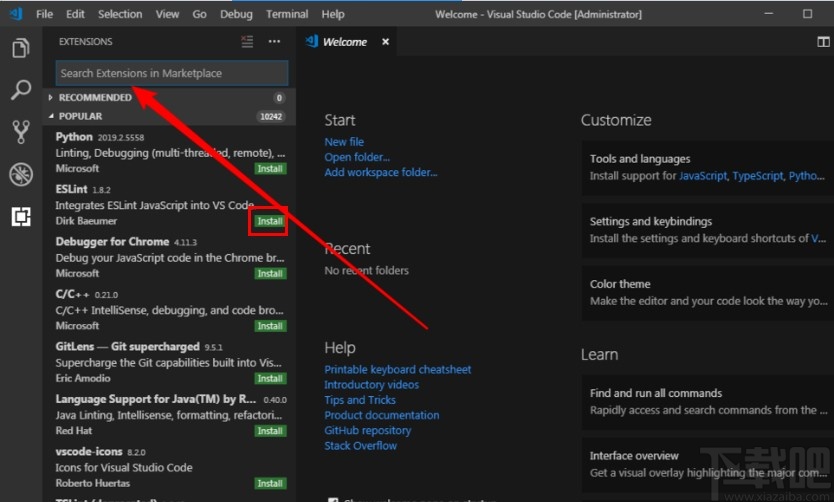
Task: Click the Popular count badge 10242
Action: [271, 116]
